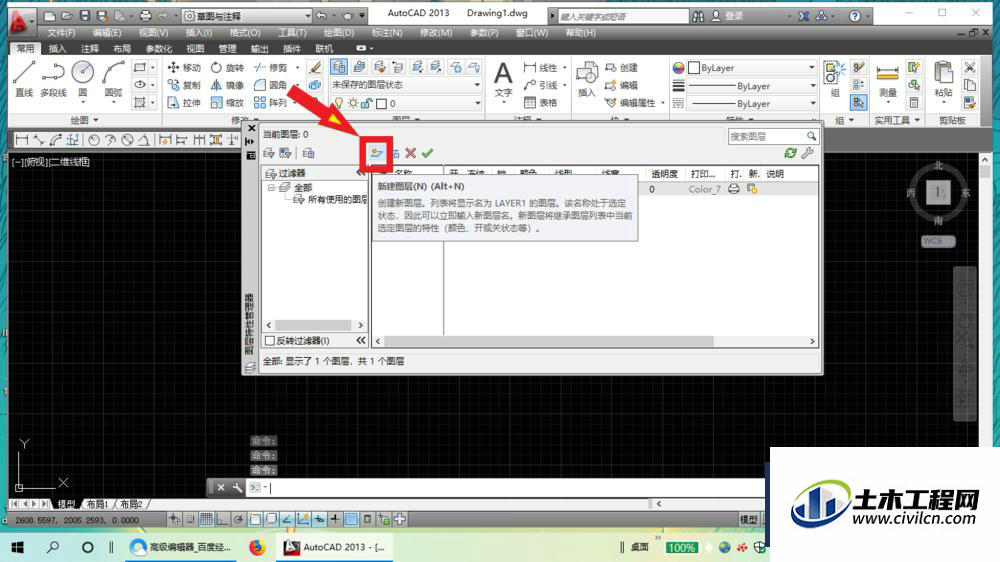Click the new layer icon in layer manager
Viewport: 1000px width, 562px height.
pos(376,153)
